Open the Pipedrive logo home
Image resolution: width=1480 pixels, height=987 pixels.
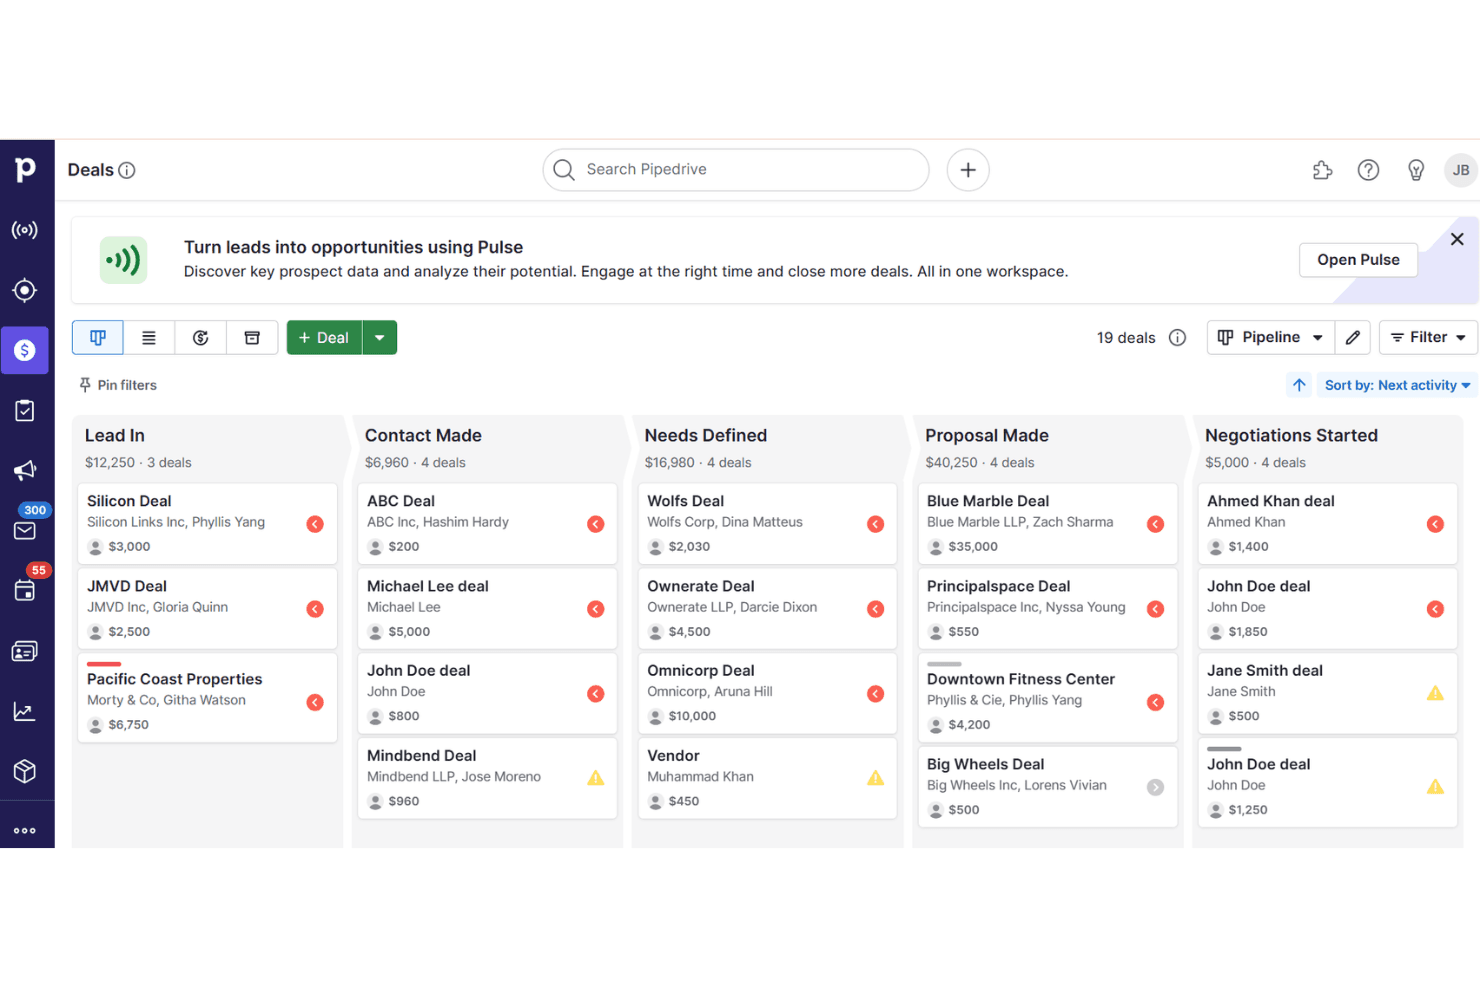[26, 170]
